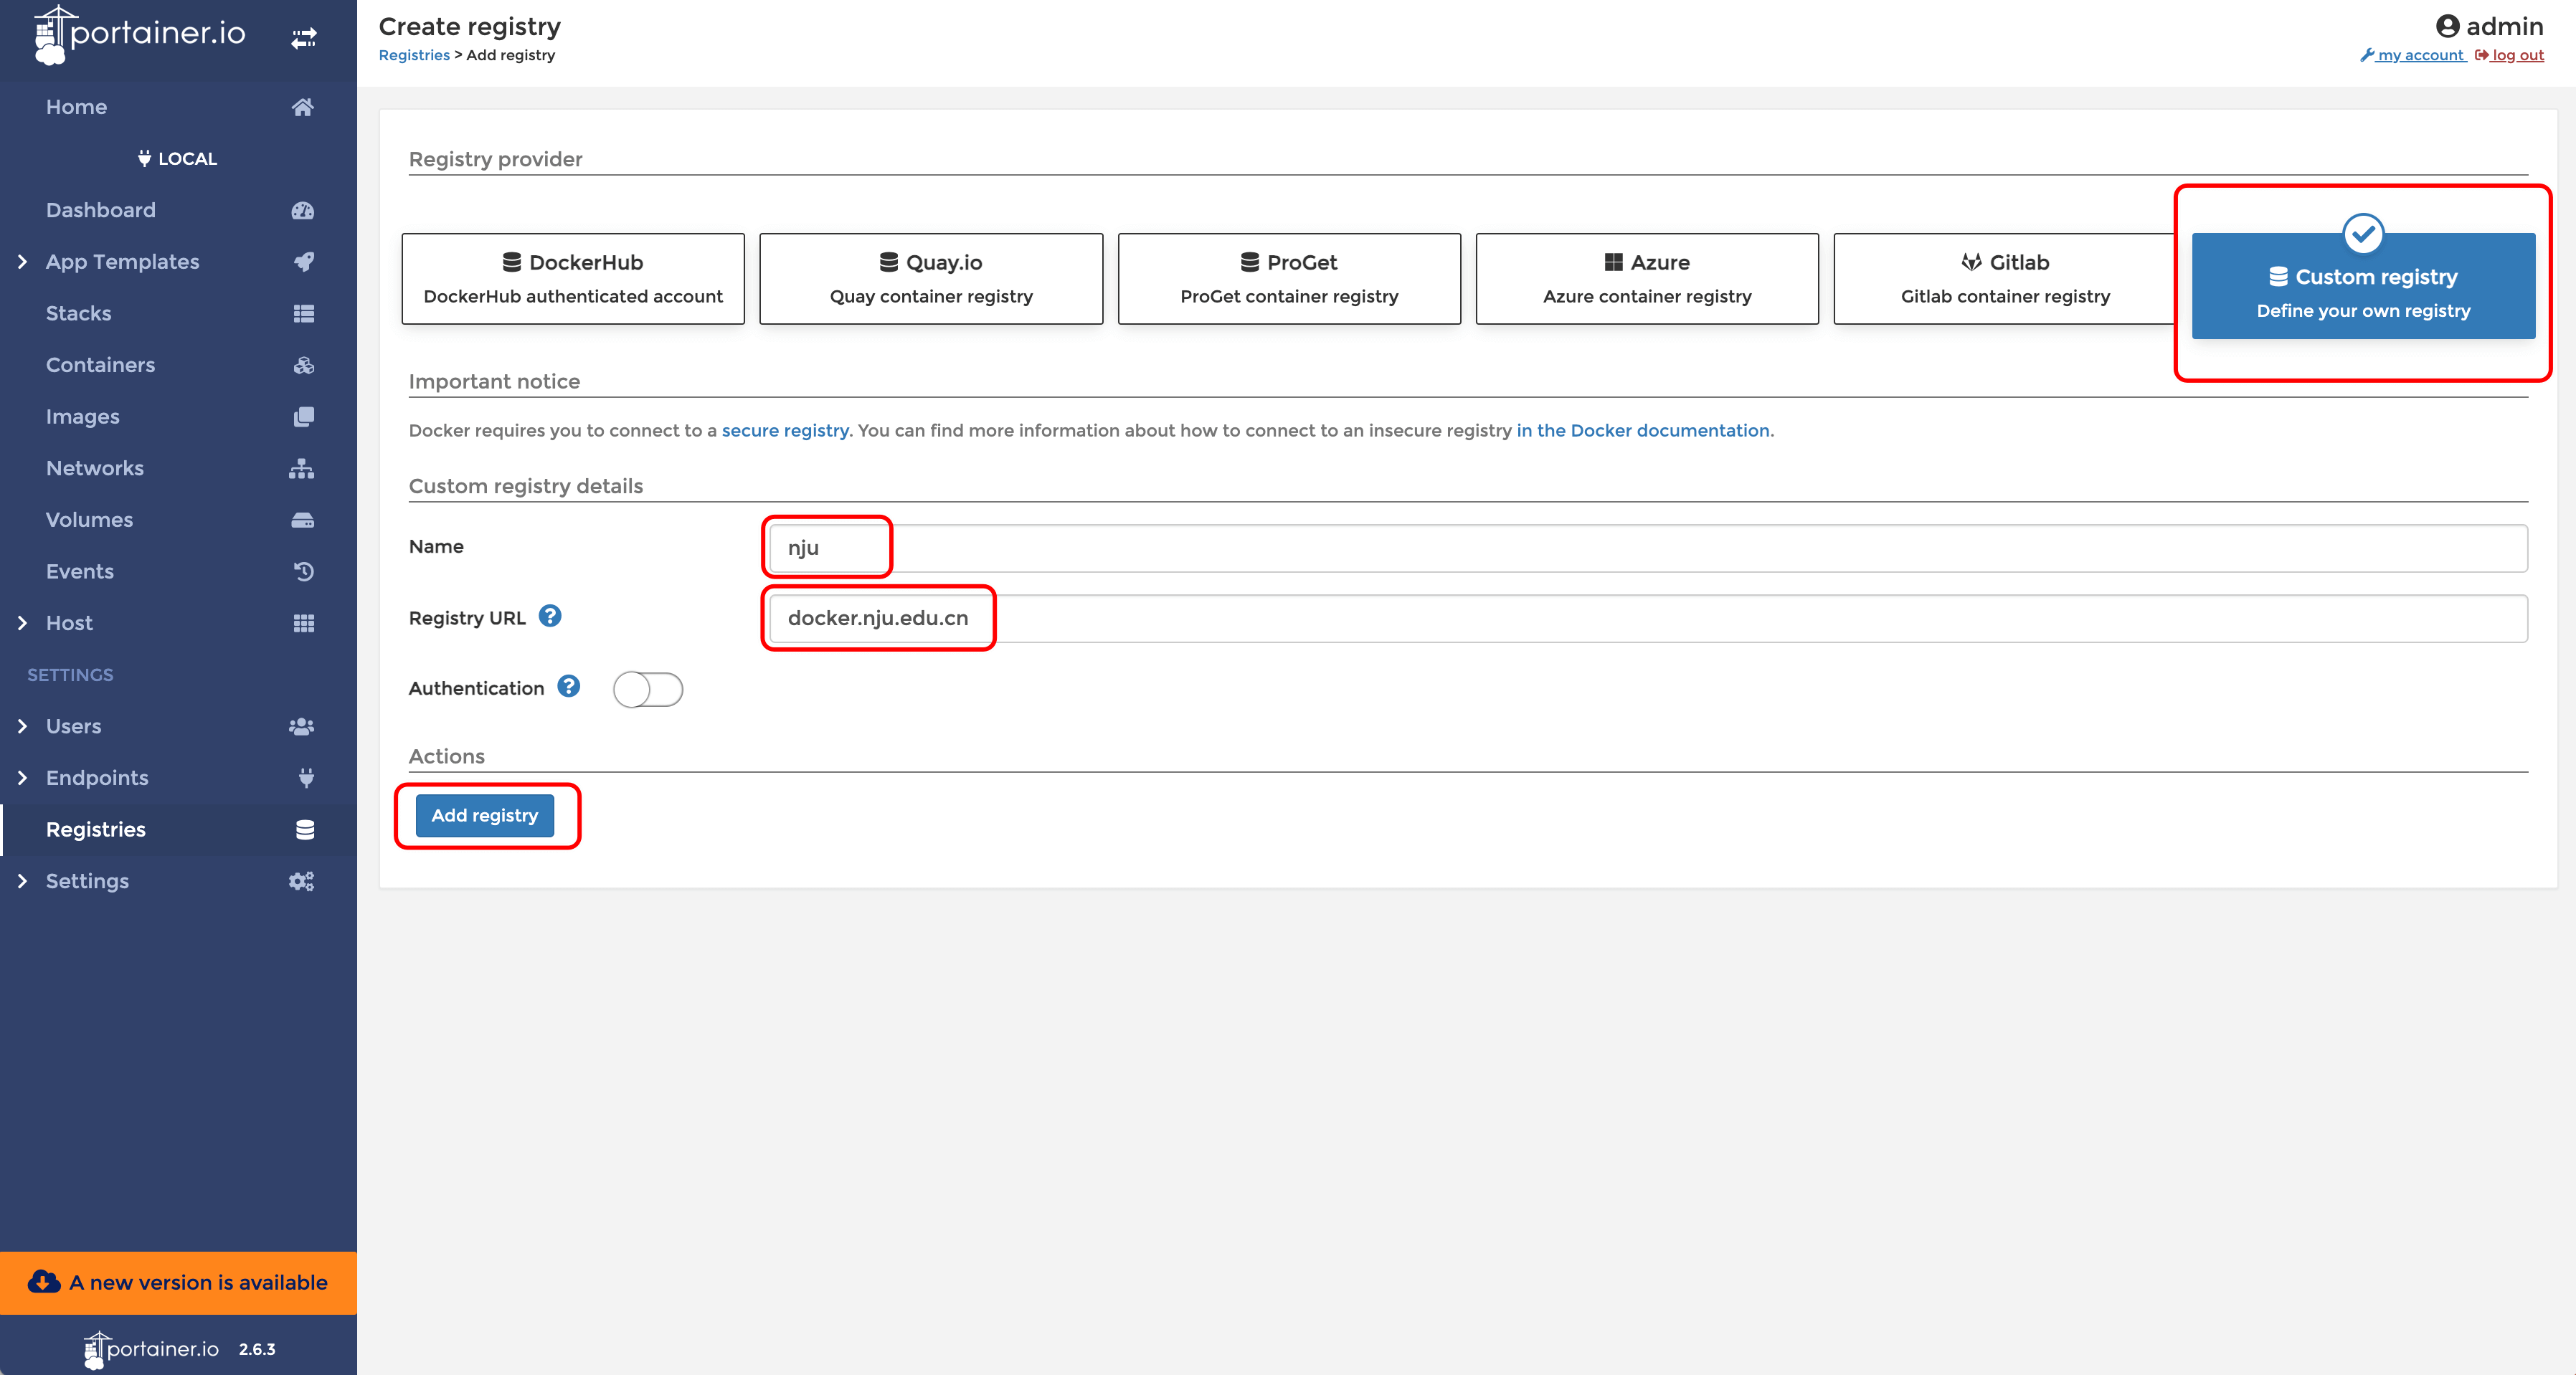The width and height of the screenshot is (2576, 1375).
Task: Open Registries in the sidebar
Action: [x=178, y=830]
